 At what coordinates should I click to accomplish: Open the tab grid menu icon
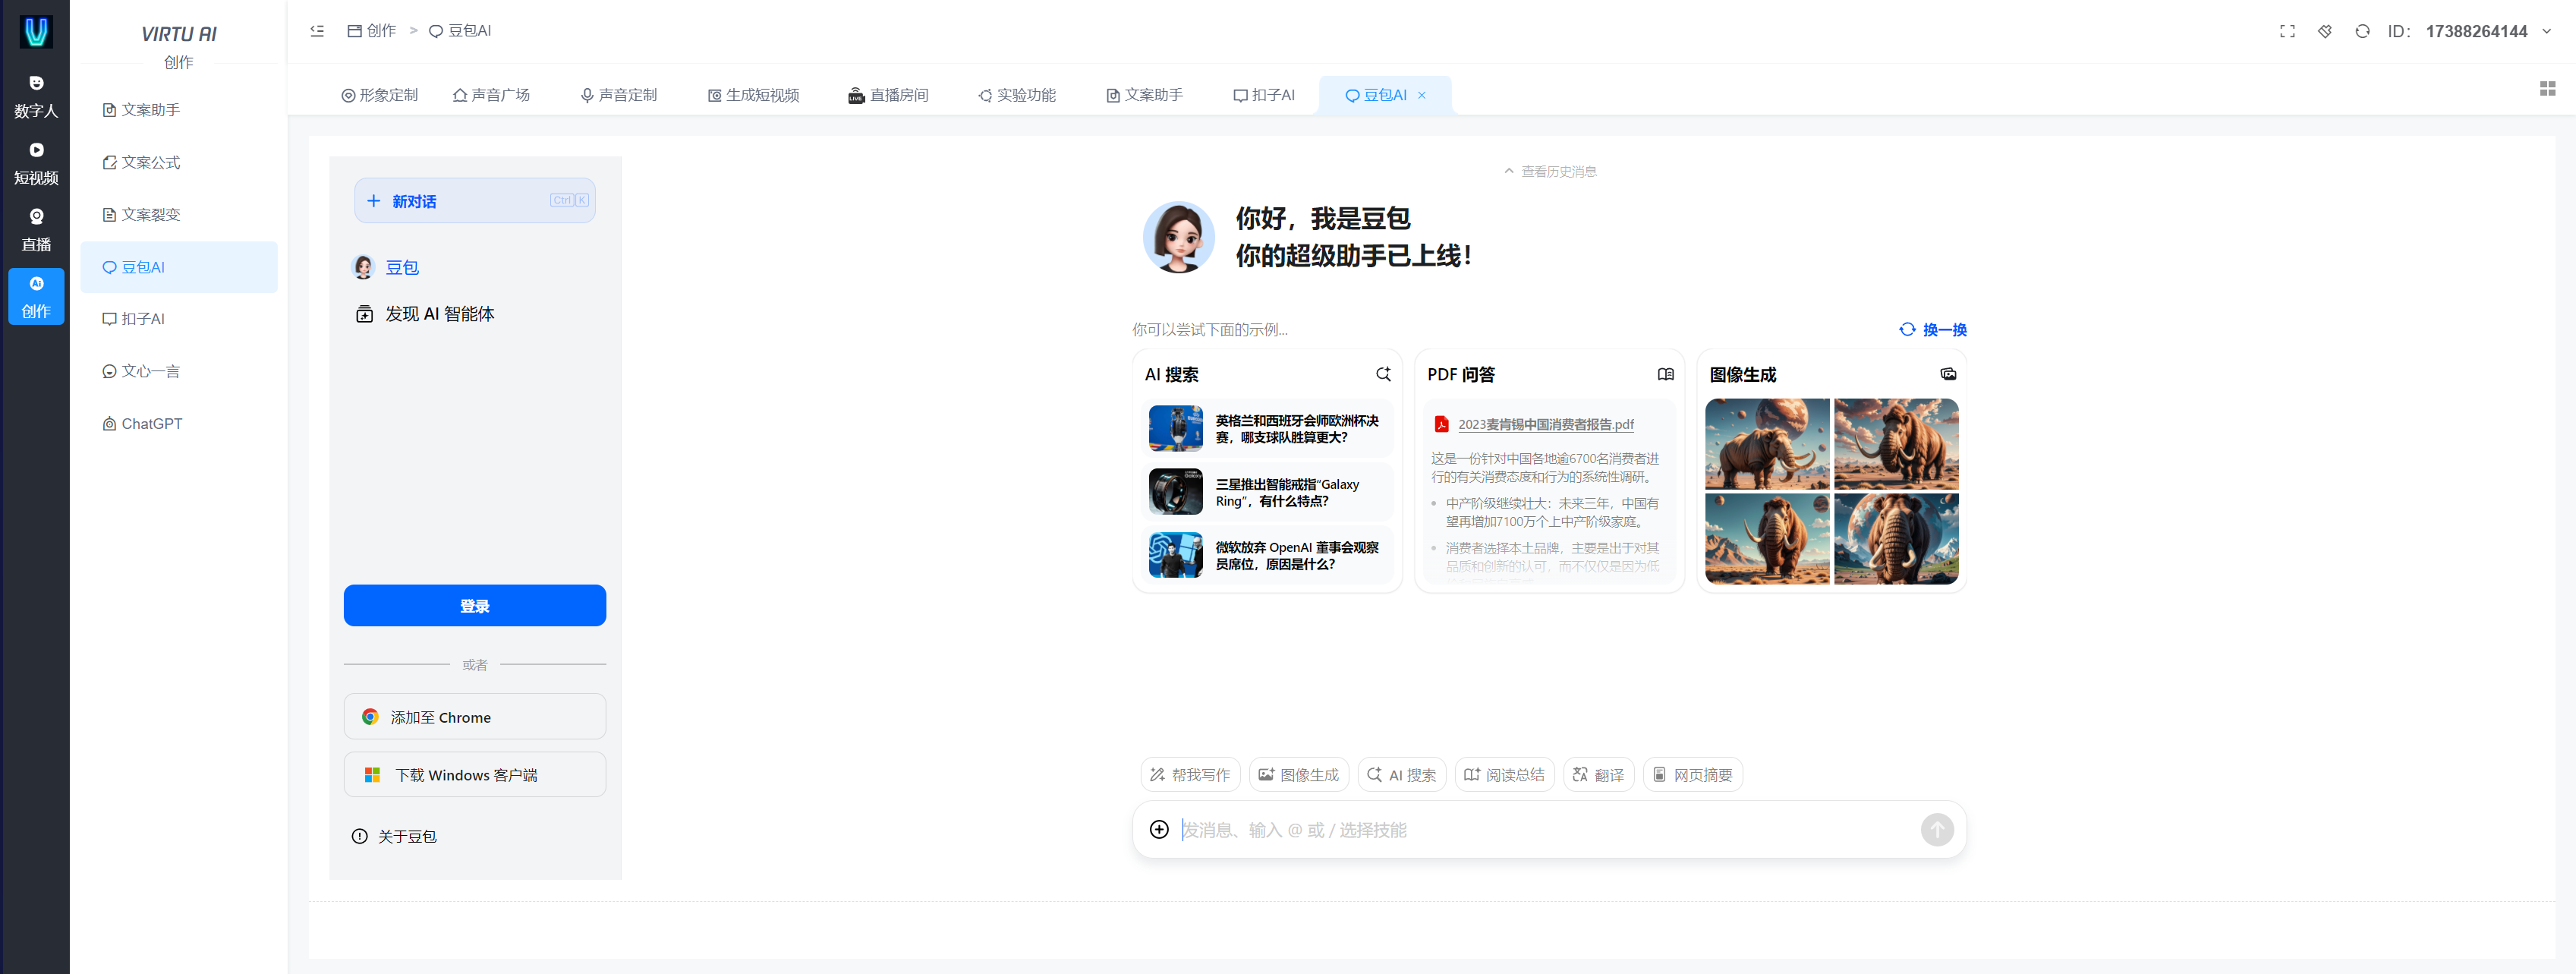tap(2547, 89)
